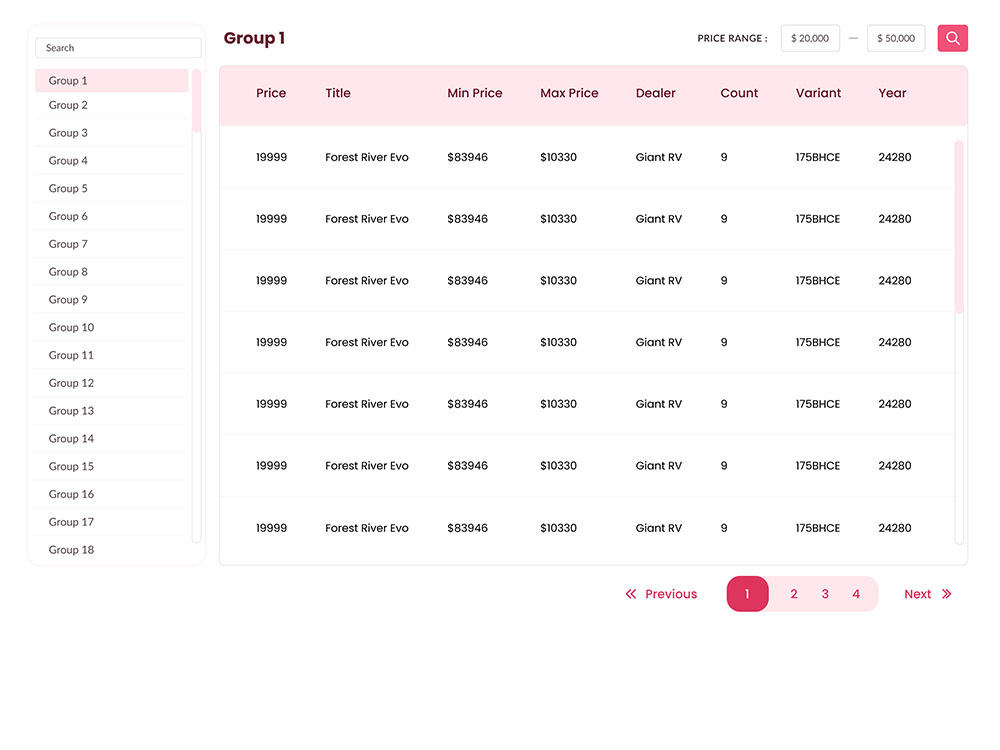Click the Year column header
The width and height of the screenshot is (1000, 750).
pos(892,93)
